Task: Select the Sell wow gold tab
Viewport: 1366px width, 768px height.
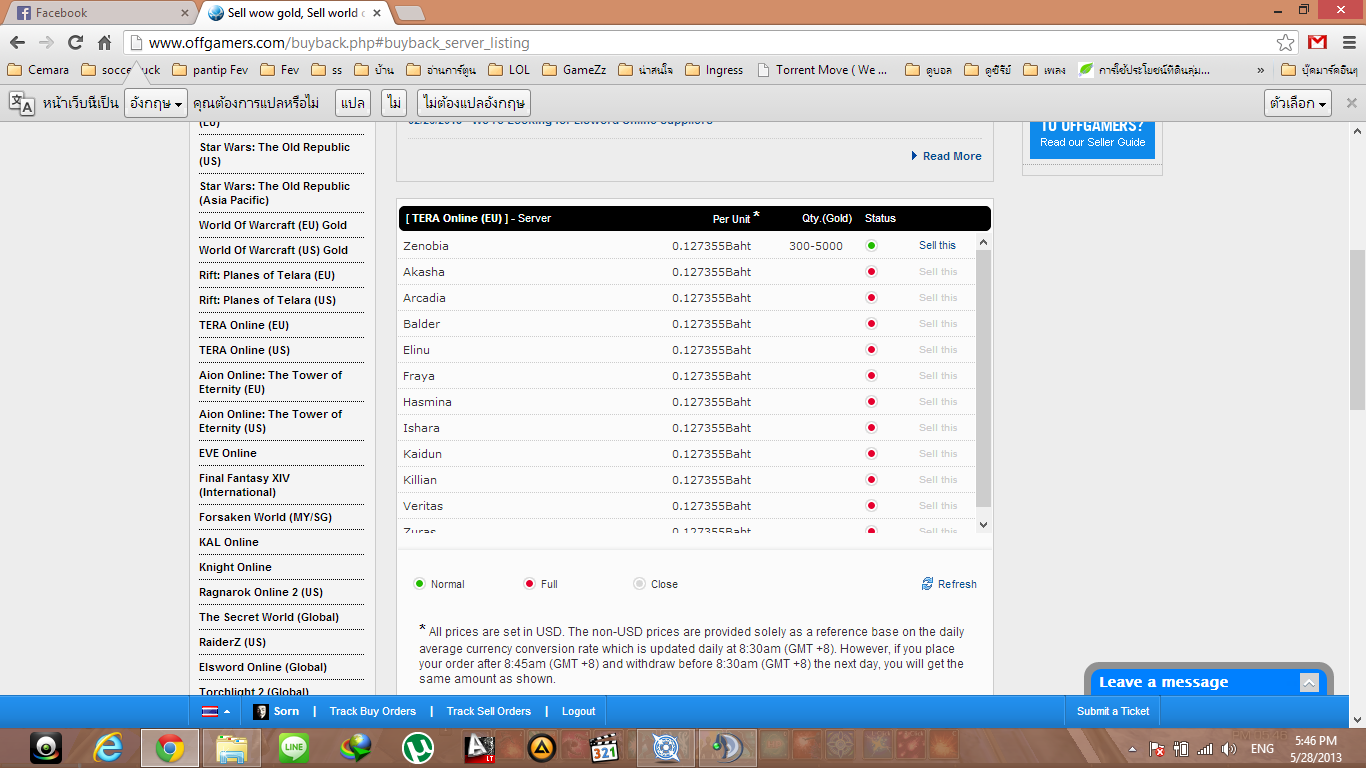Action: pos(294,13)
